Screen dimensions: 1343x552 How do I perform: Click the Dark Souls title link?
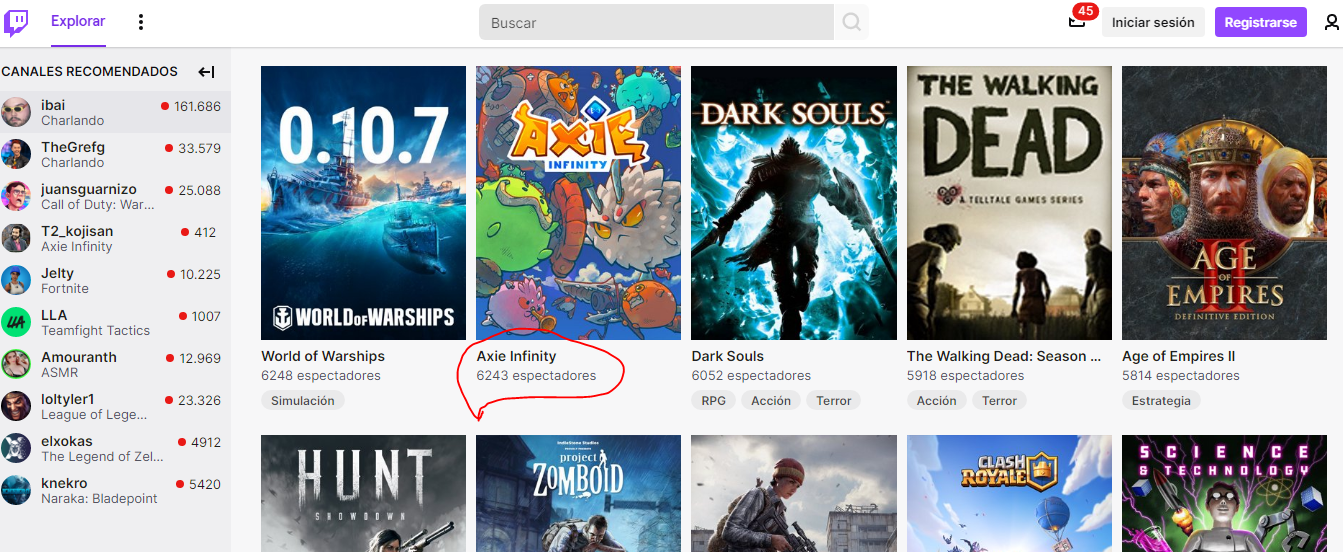tap(728, 356)
